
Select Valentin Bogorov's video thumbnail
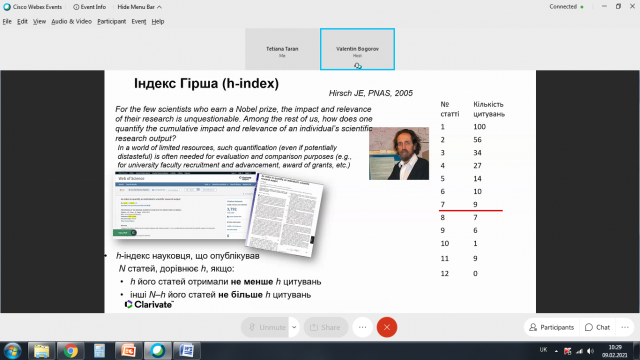pos(357,49)
